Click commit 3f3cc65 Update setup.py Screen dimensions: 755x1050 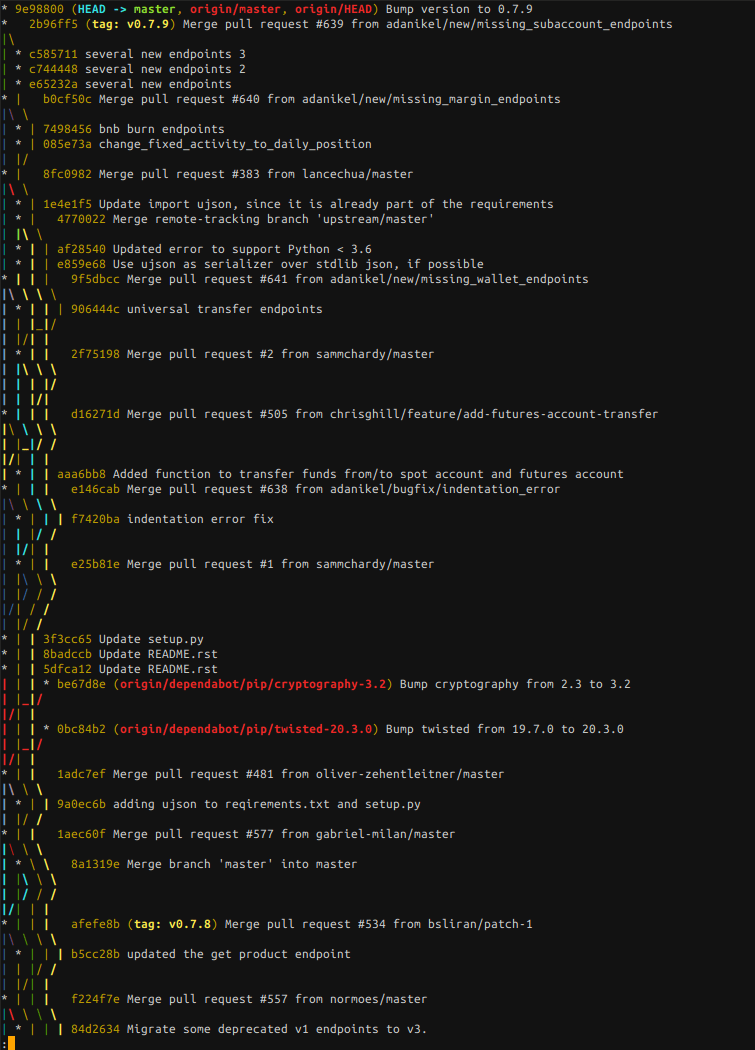123,640
